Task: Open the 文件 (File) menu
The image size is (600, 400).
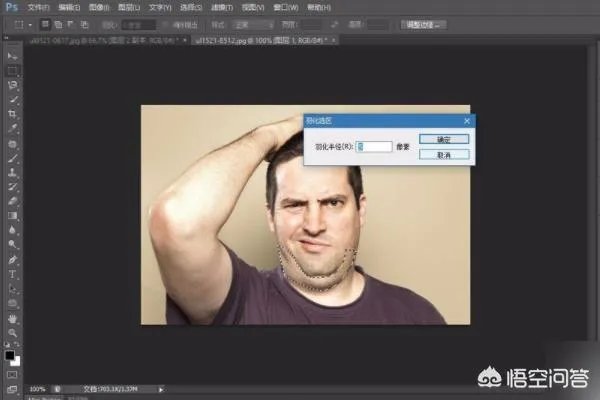Action: (x=38, y=6)
